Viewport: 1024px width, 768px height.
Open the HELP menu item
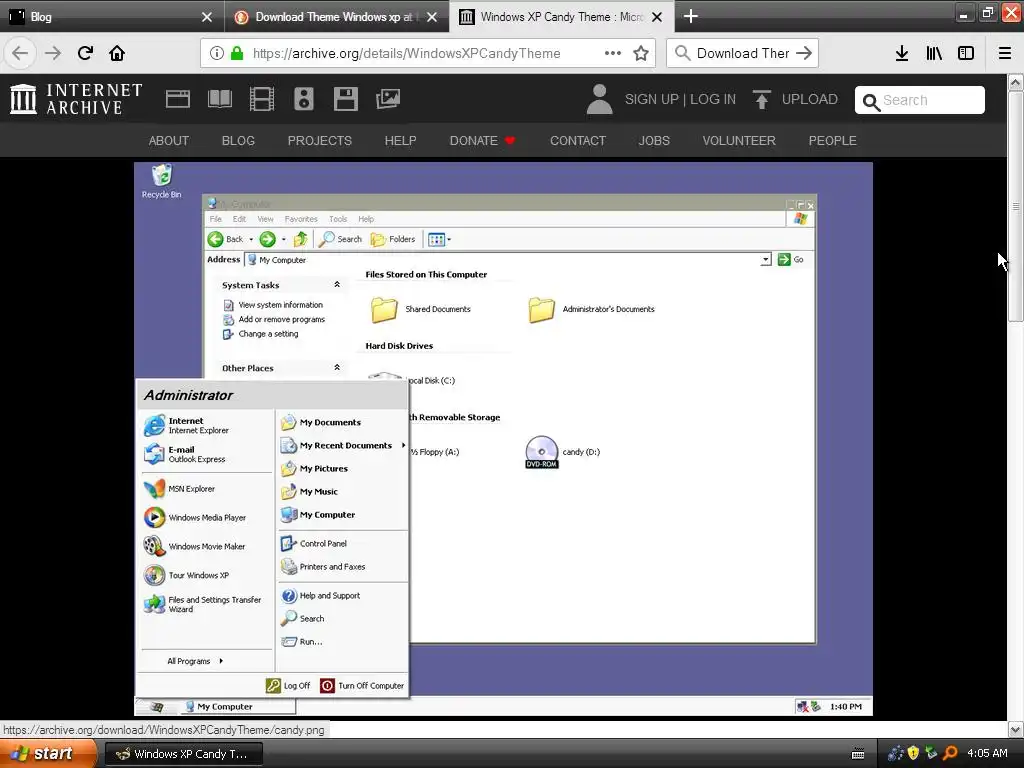pyautogui.click(x=400, y=140)
